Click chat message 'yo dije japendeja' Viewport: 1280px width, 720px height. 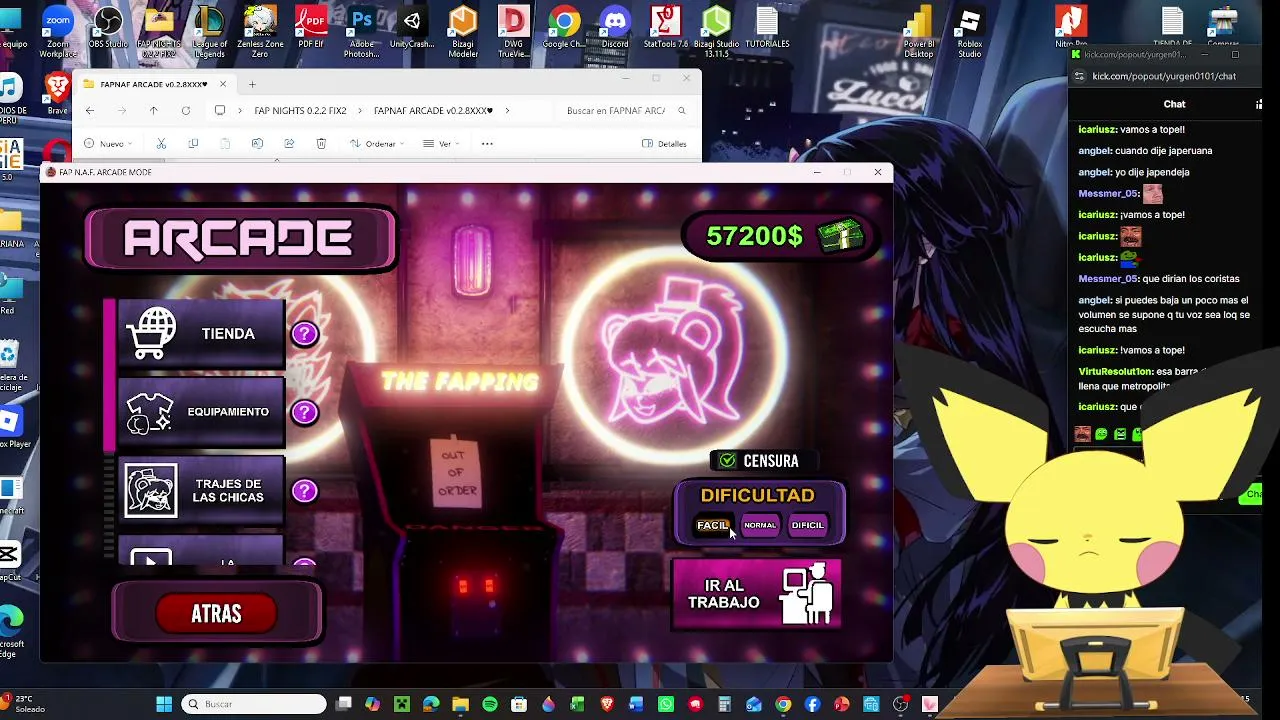1152,172
